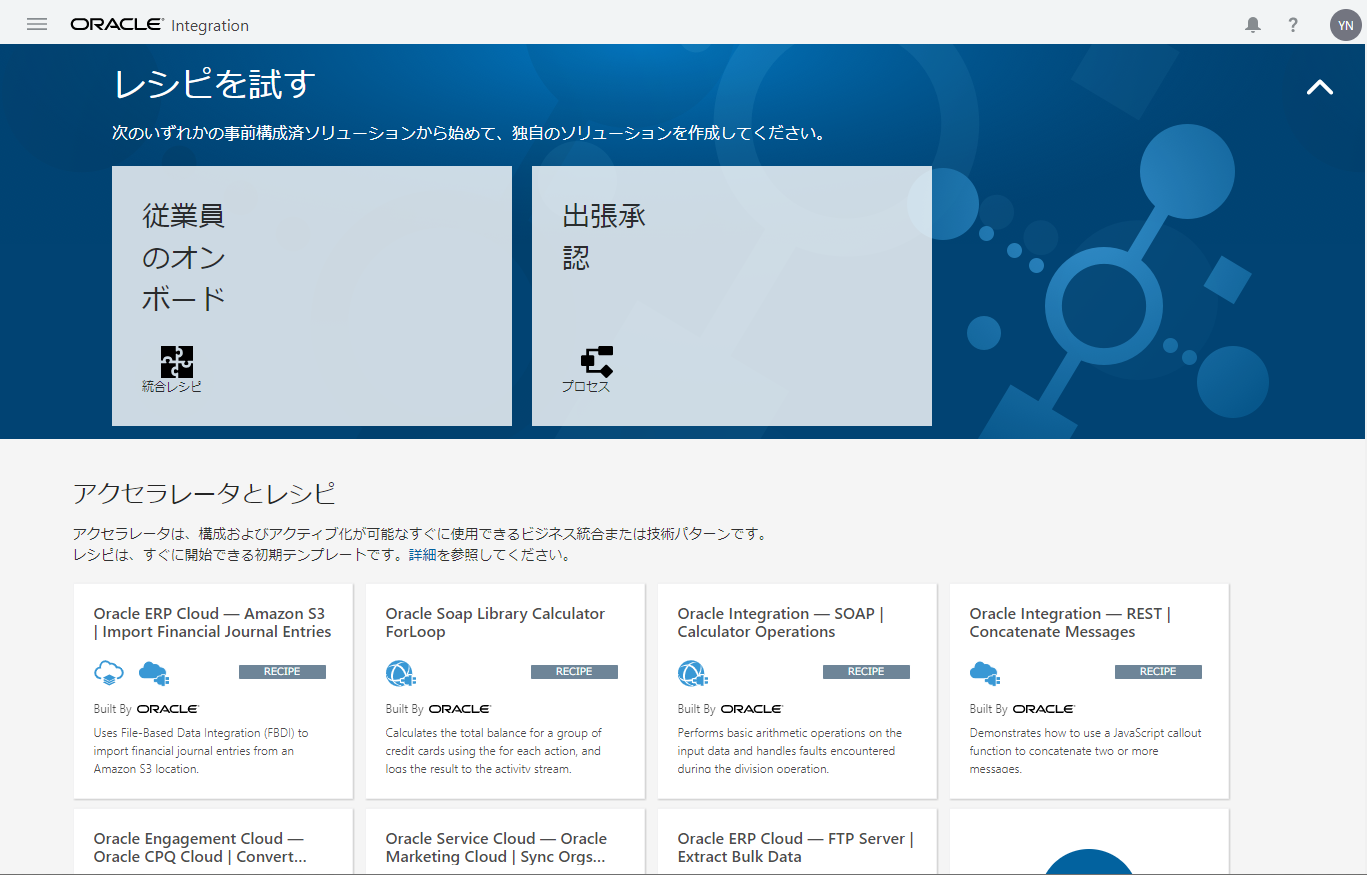This screenshot has width=1367, height=875.
Task: Open the hamburger navigation menu
Action: [37, 24]
